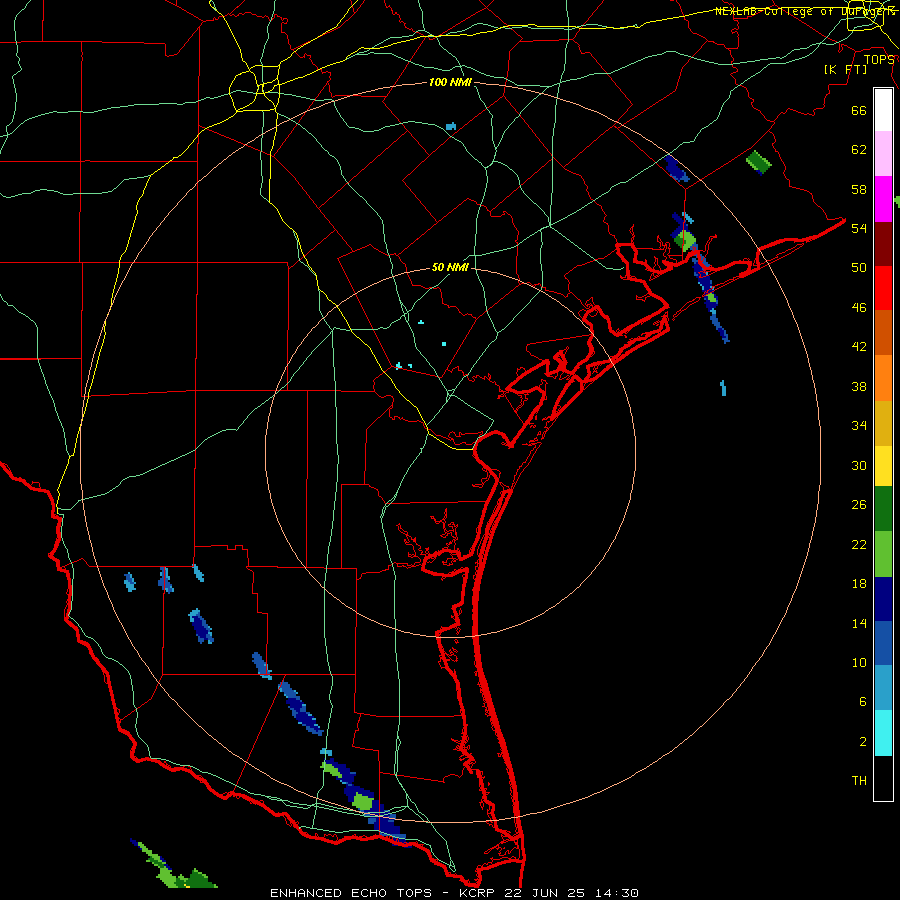Click the legend value '42'
The image size is (900, 900).
pos(859,347)
